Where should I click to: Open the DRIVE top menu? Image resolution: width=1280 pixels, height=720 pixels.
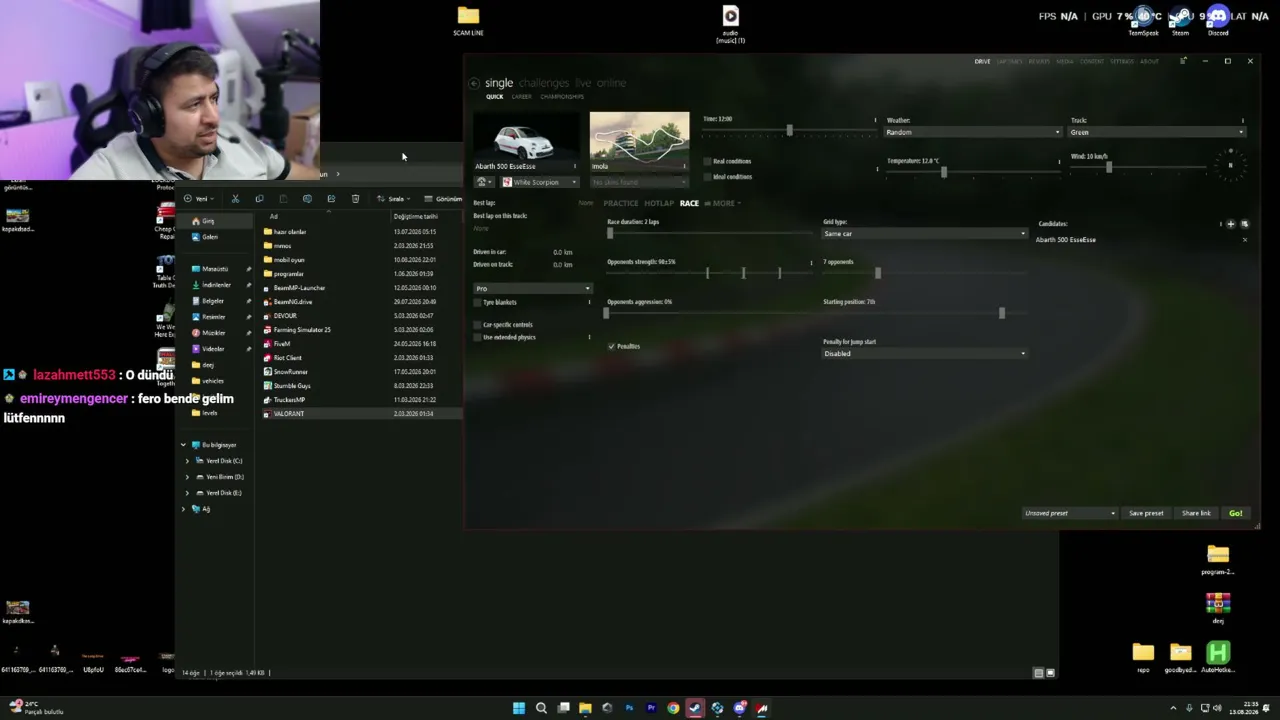click(x=982, y=62)
